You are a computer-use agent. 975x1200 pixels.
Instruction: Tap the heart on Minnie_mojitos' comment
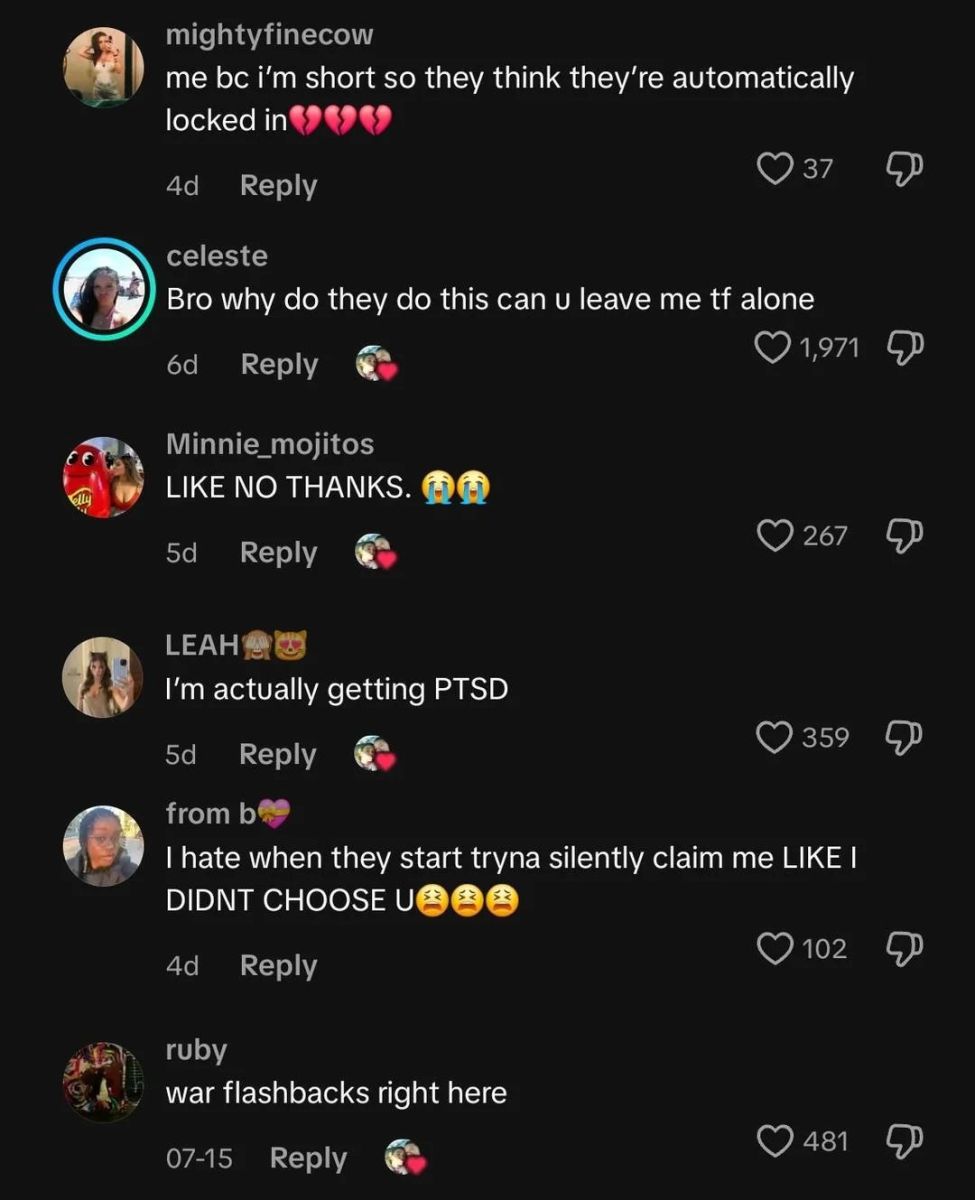click(775, 536)
